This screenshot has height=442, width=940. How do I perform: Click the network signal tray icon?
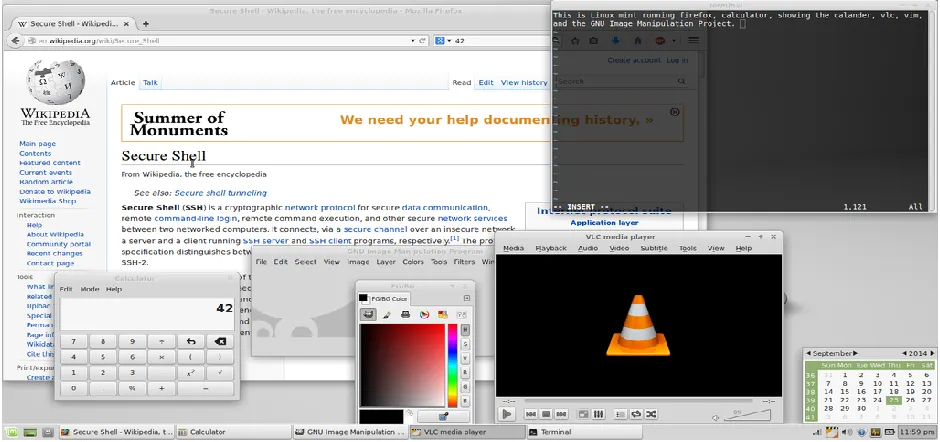tap(817, 432)
